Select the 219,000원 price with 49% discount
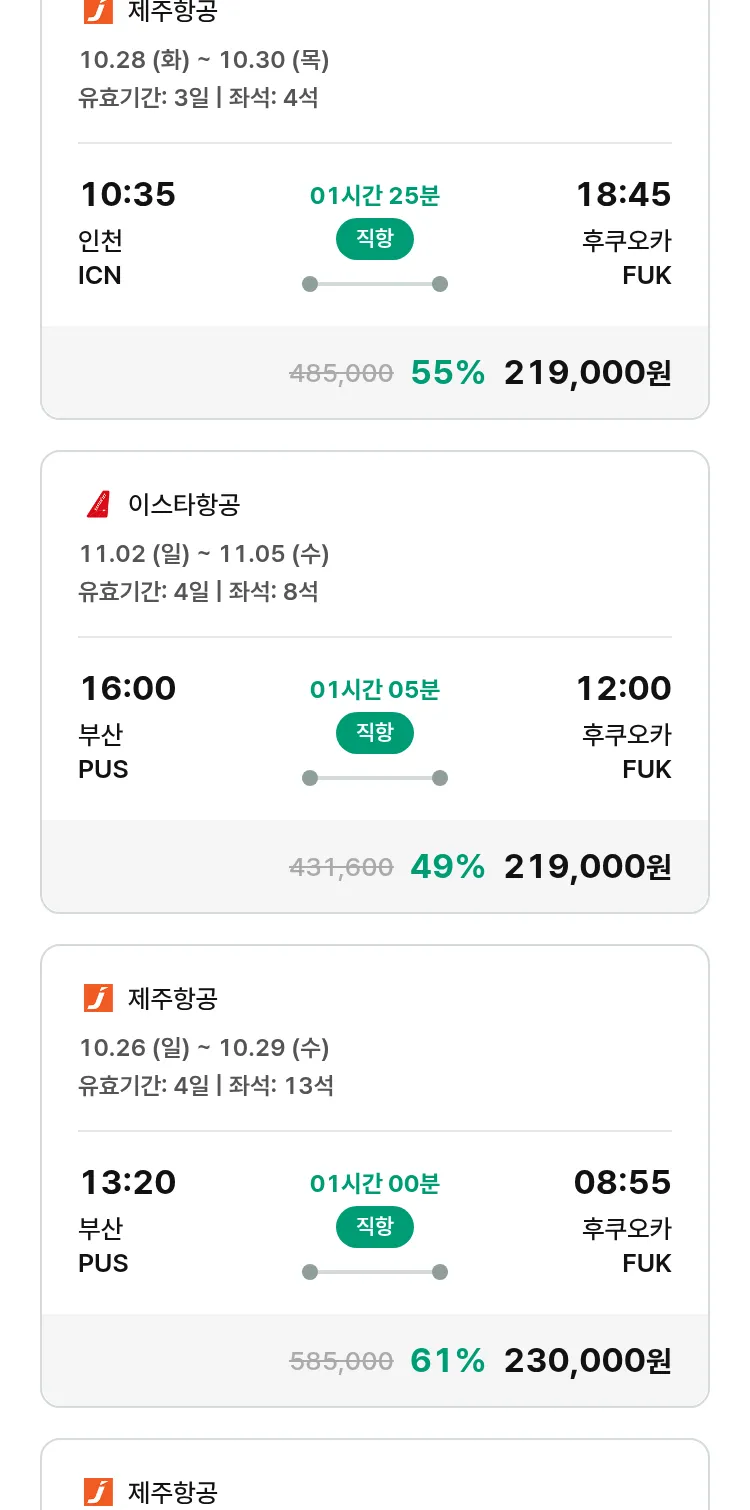 coord(587,867)
